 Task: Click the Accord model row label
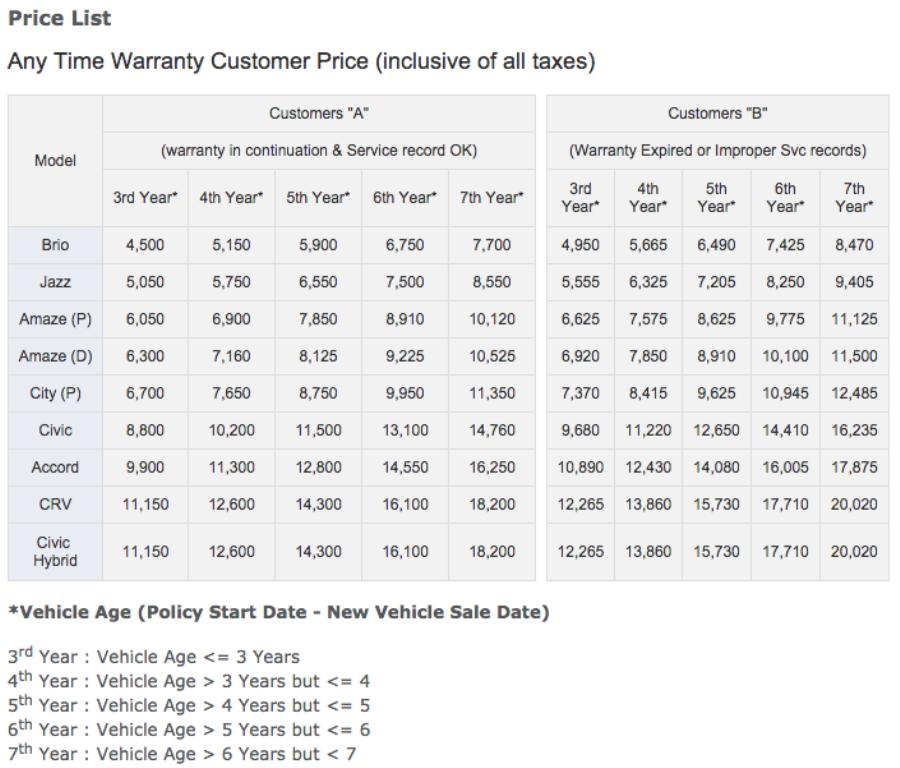pyautogui.click(x=55, y=467)
